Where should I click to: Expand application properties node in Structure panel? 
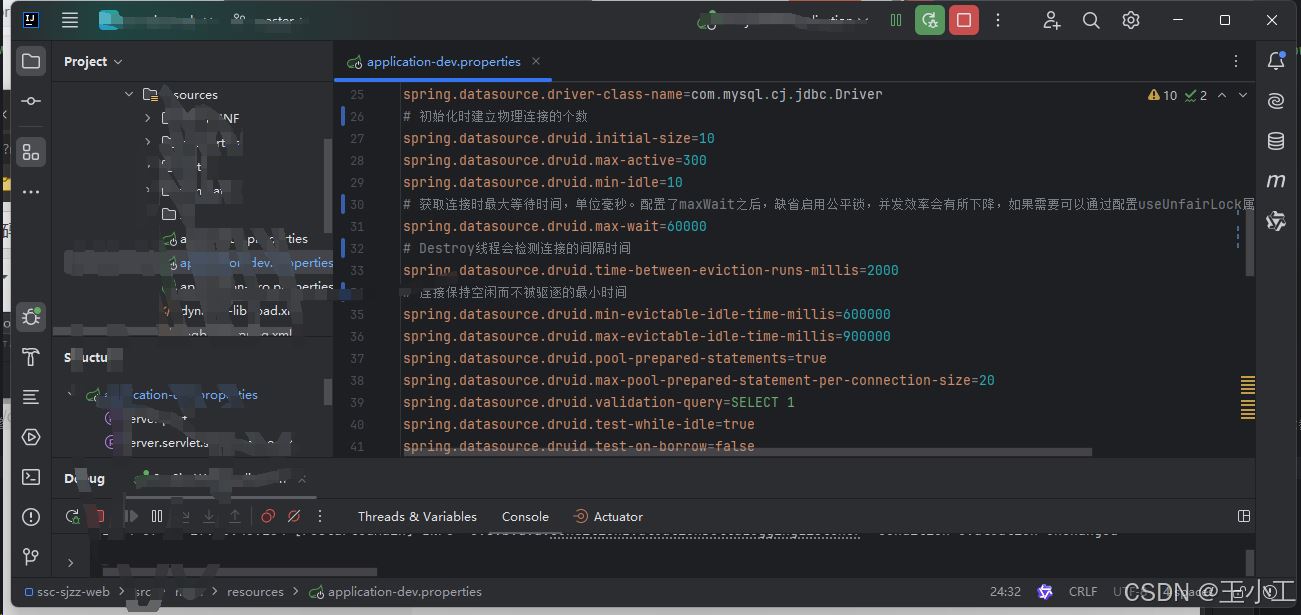70,395
